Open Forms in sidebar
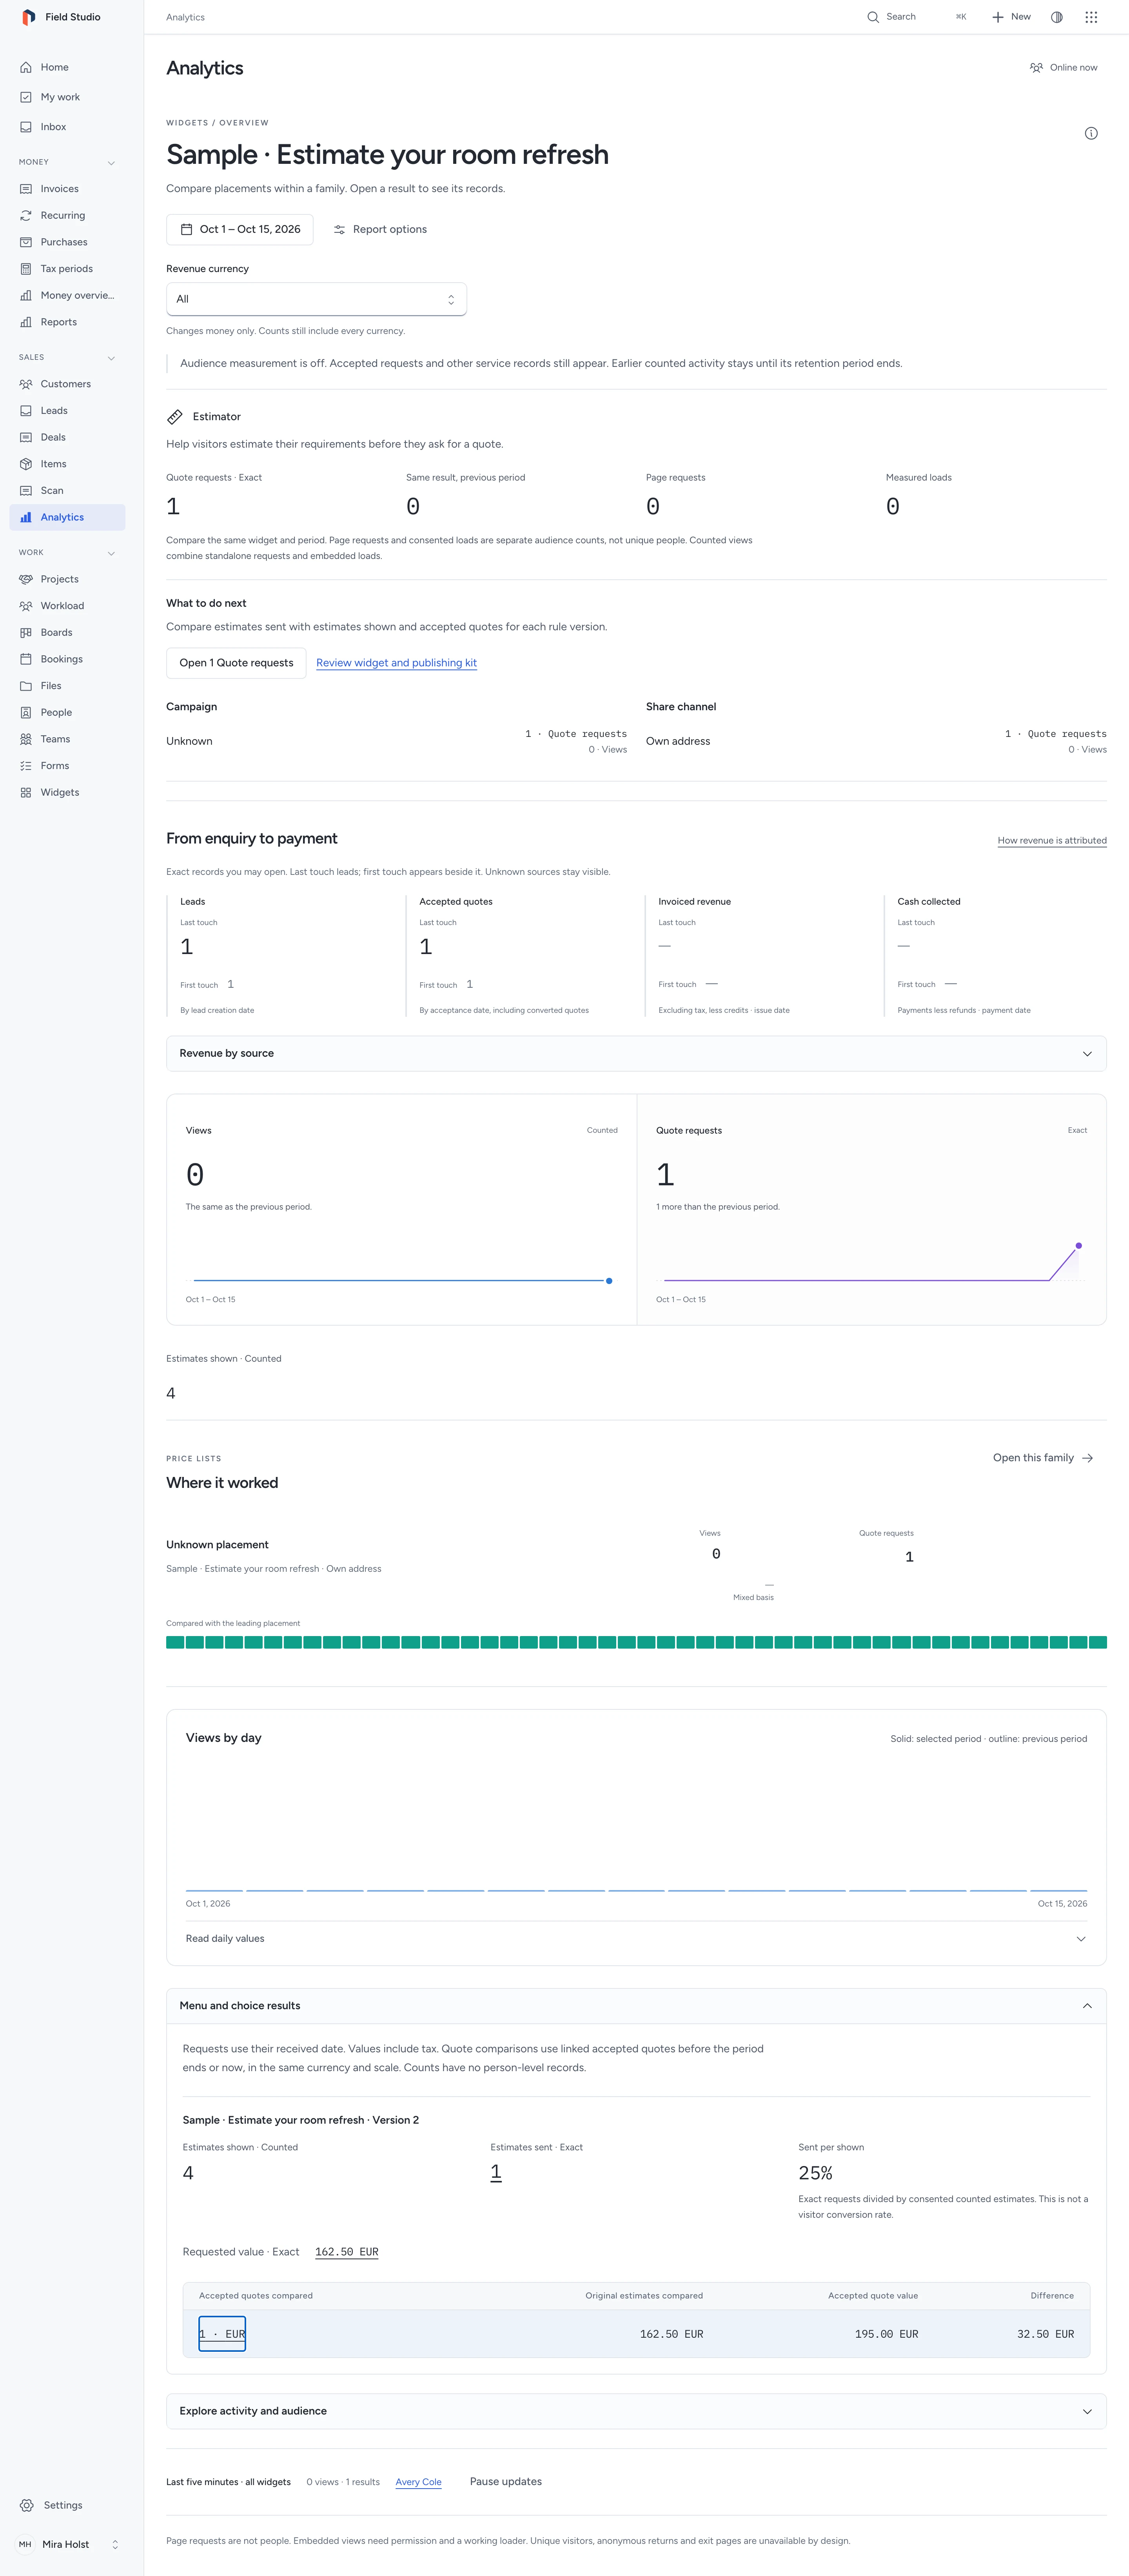The image size is (1129, 2576). coord(67,766)
